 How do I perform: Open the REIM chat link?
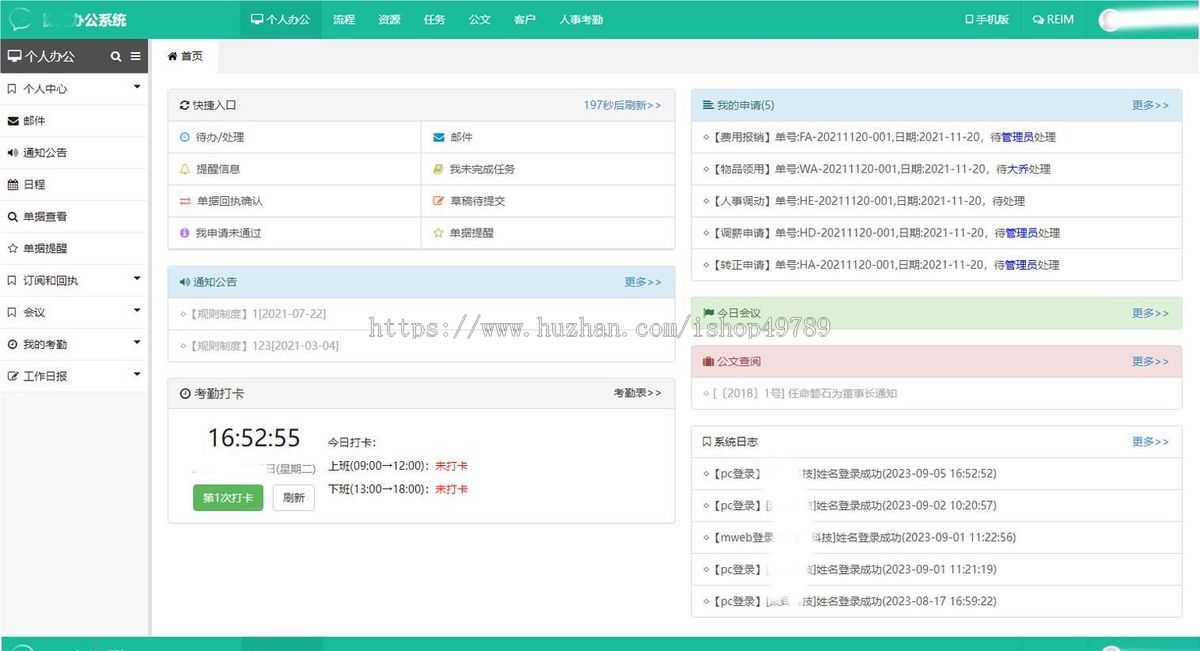tap(1053, 19)
